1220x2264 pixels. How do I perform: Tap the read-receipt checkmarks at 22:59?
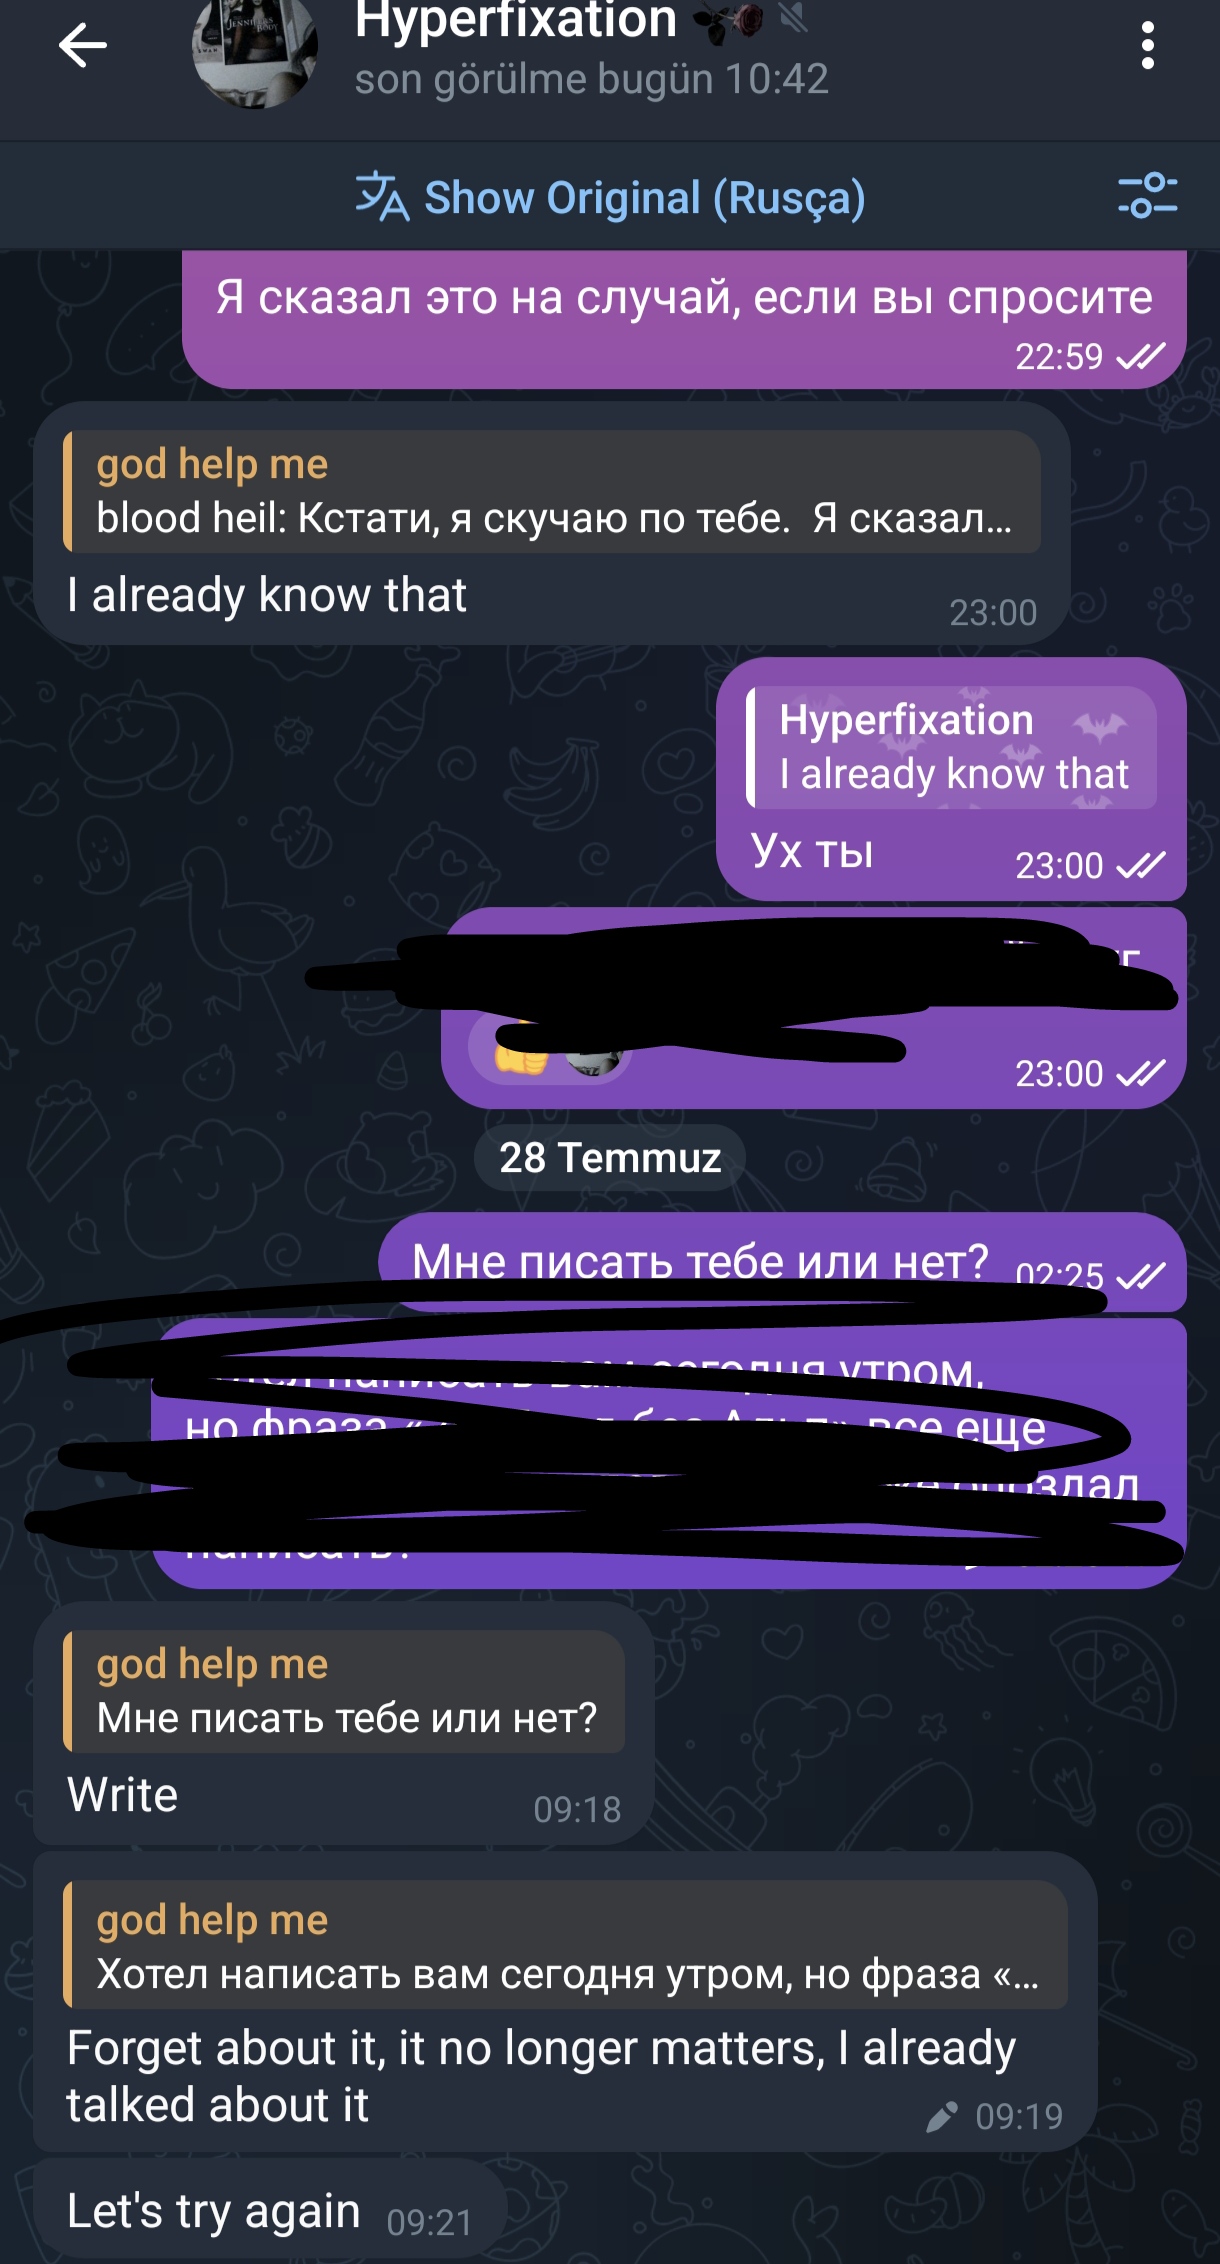(1141, 357)
